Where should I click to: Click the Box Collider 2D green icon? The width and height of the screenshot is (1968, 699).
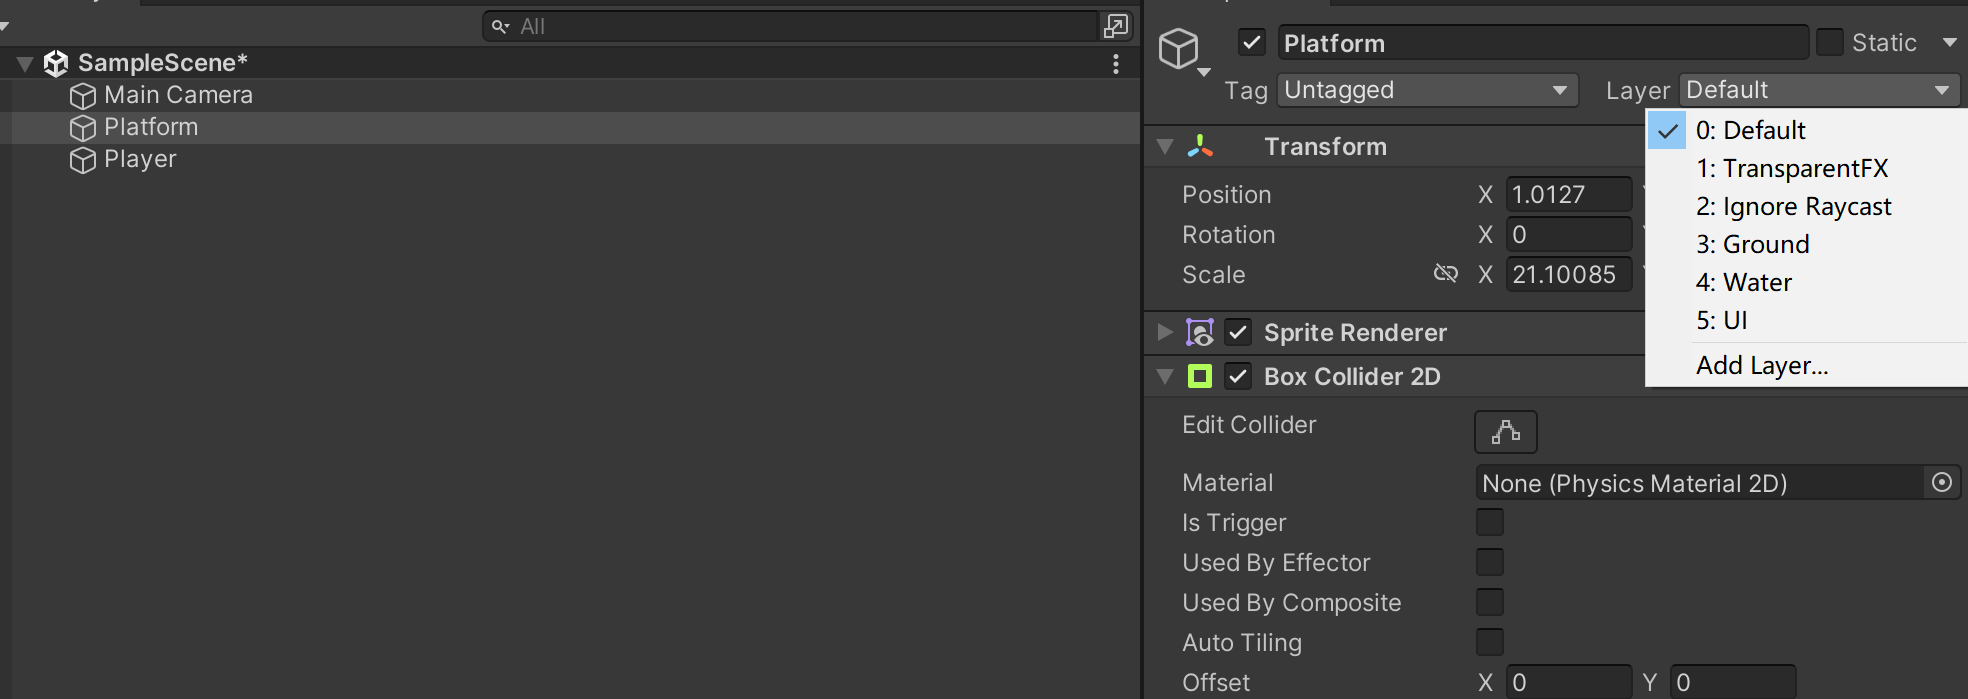coord(1200,376)
